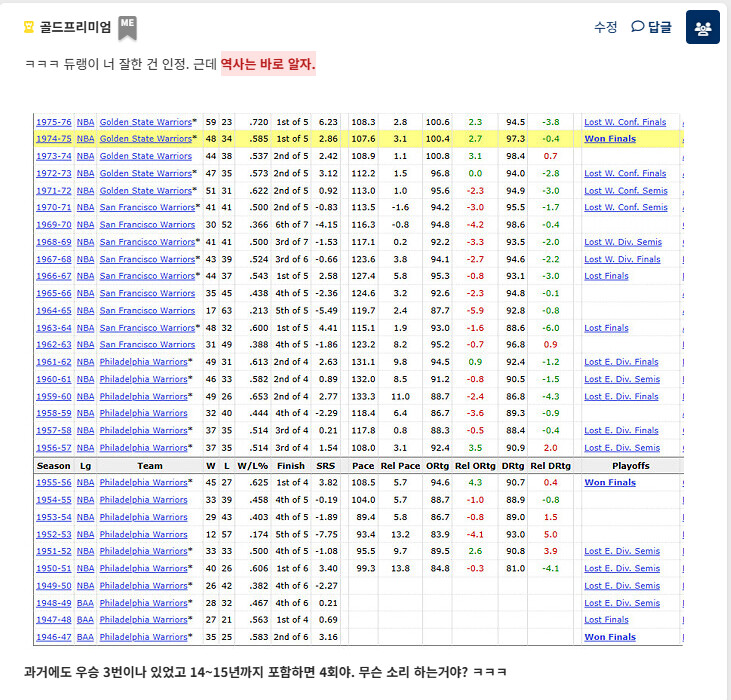Click the Lost Finals link for 1966-67
Image resolution: width=731 pixels, height=700 pixels.
(x=606, y=276)
